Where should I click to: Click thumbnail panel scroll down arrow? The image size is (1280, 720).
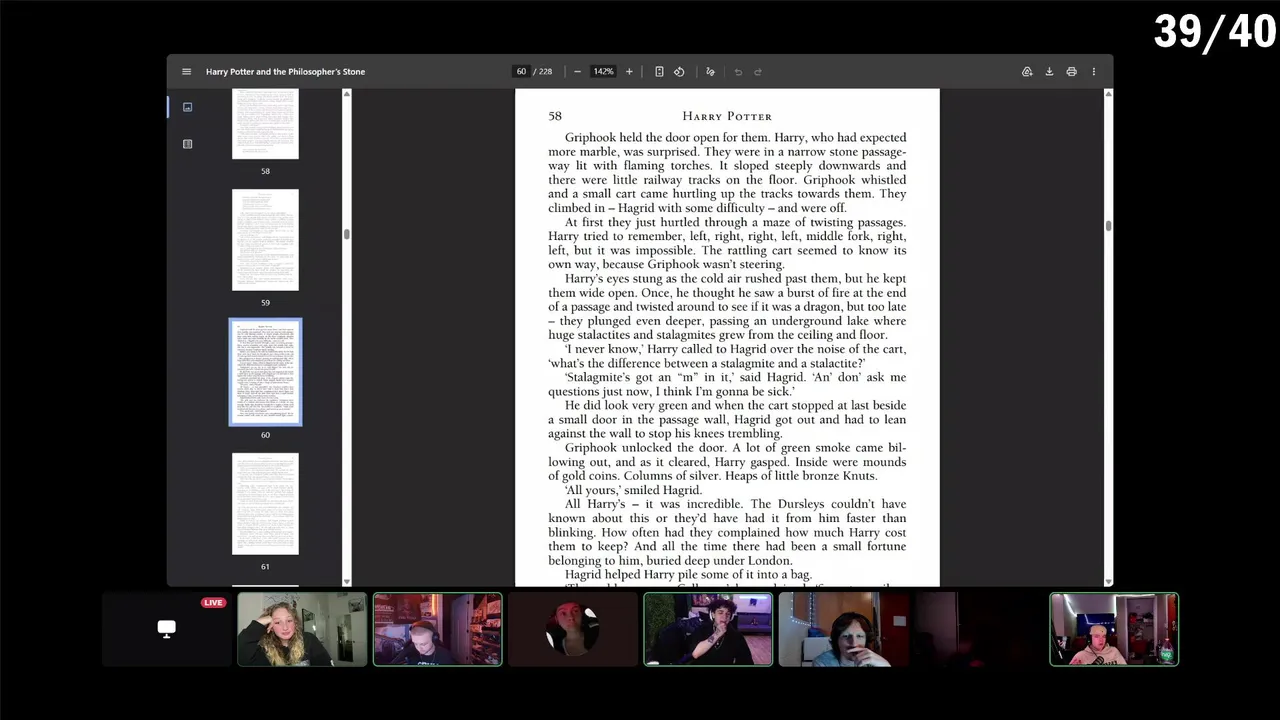(347, 581)
